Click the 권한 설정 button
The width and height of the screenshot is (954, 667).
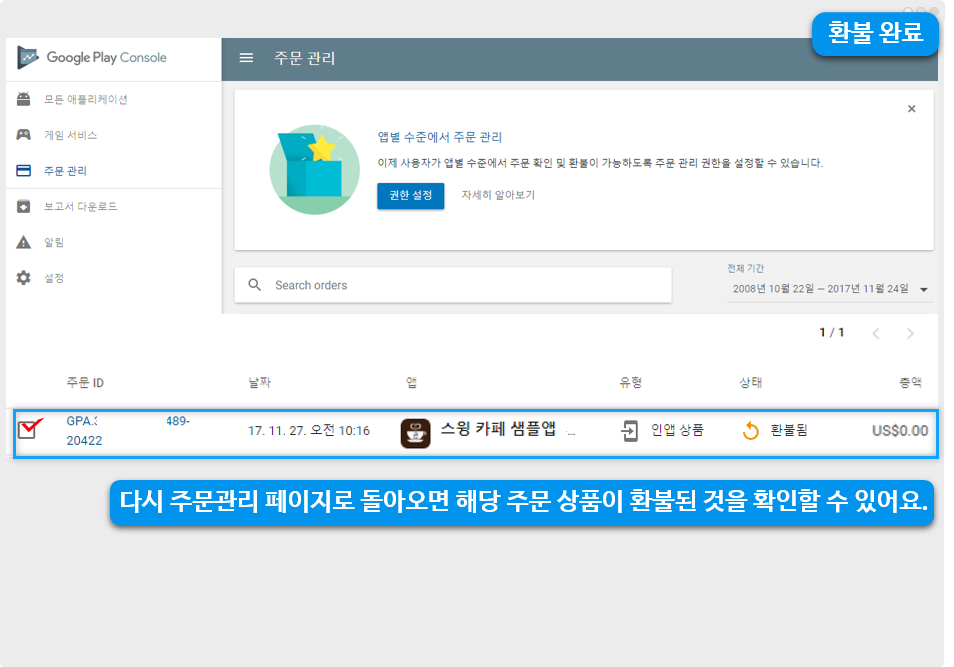[410, 195]
